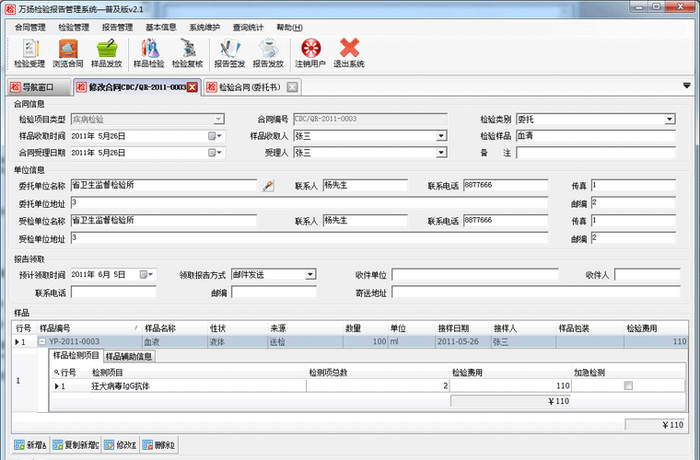Screen dimensions: 700x460
Task: Click the 2011-05-26 date cell
Action: 462,342
